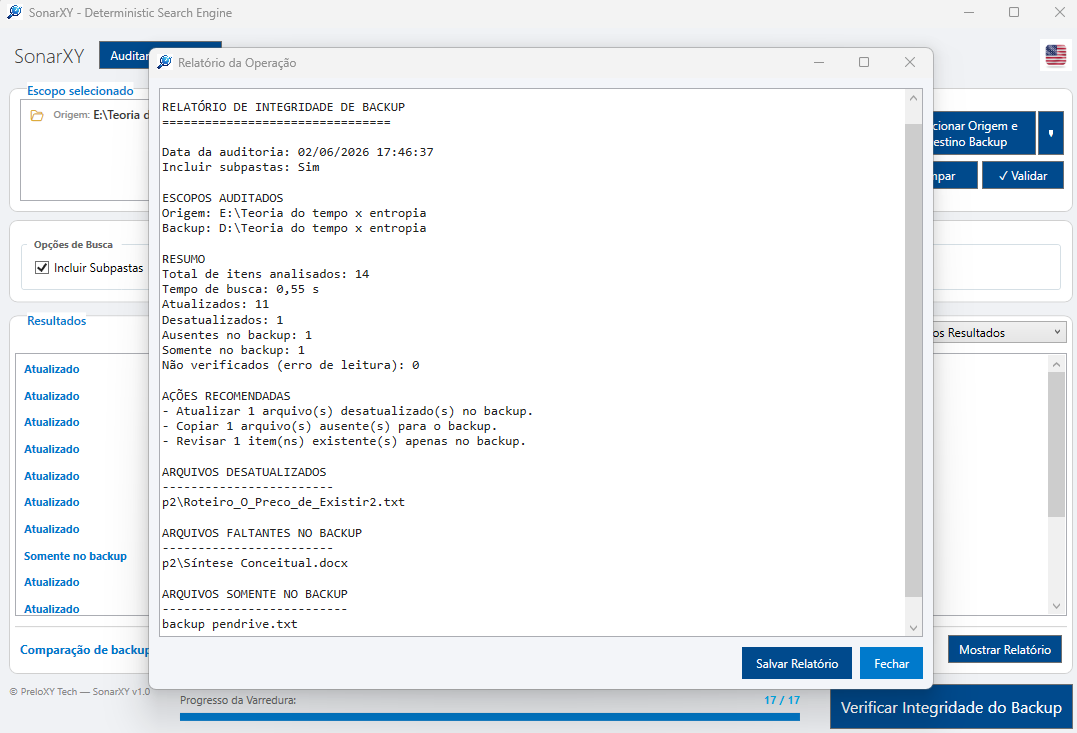Click the SonarXY app icon in main title bar
The height and width of the screenshot is (733, 1077).
point(14,12)
